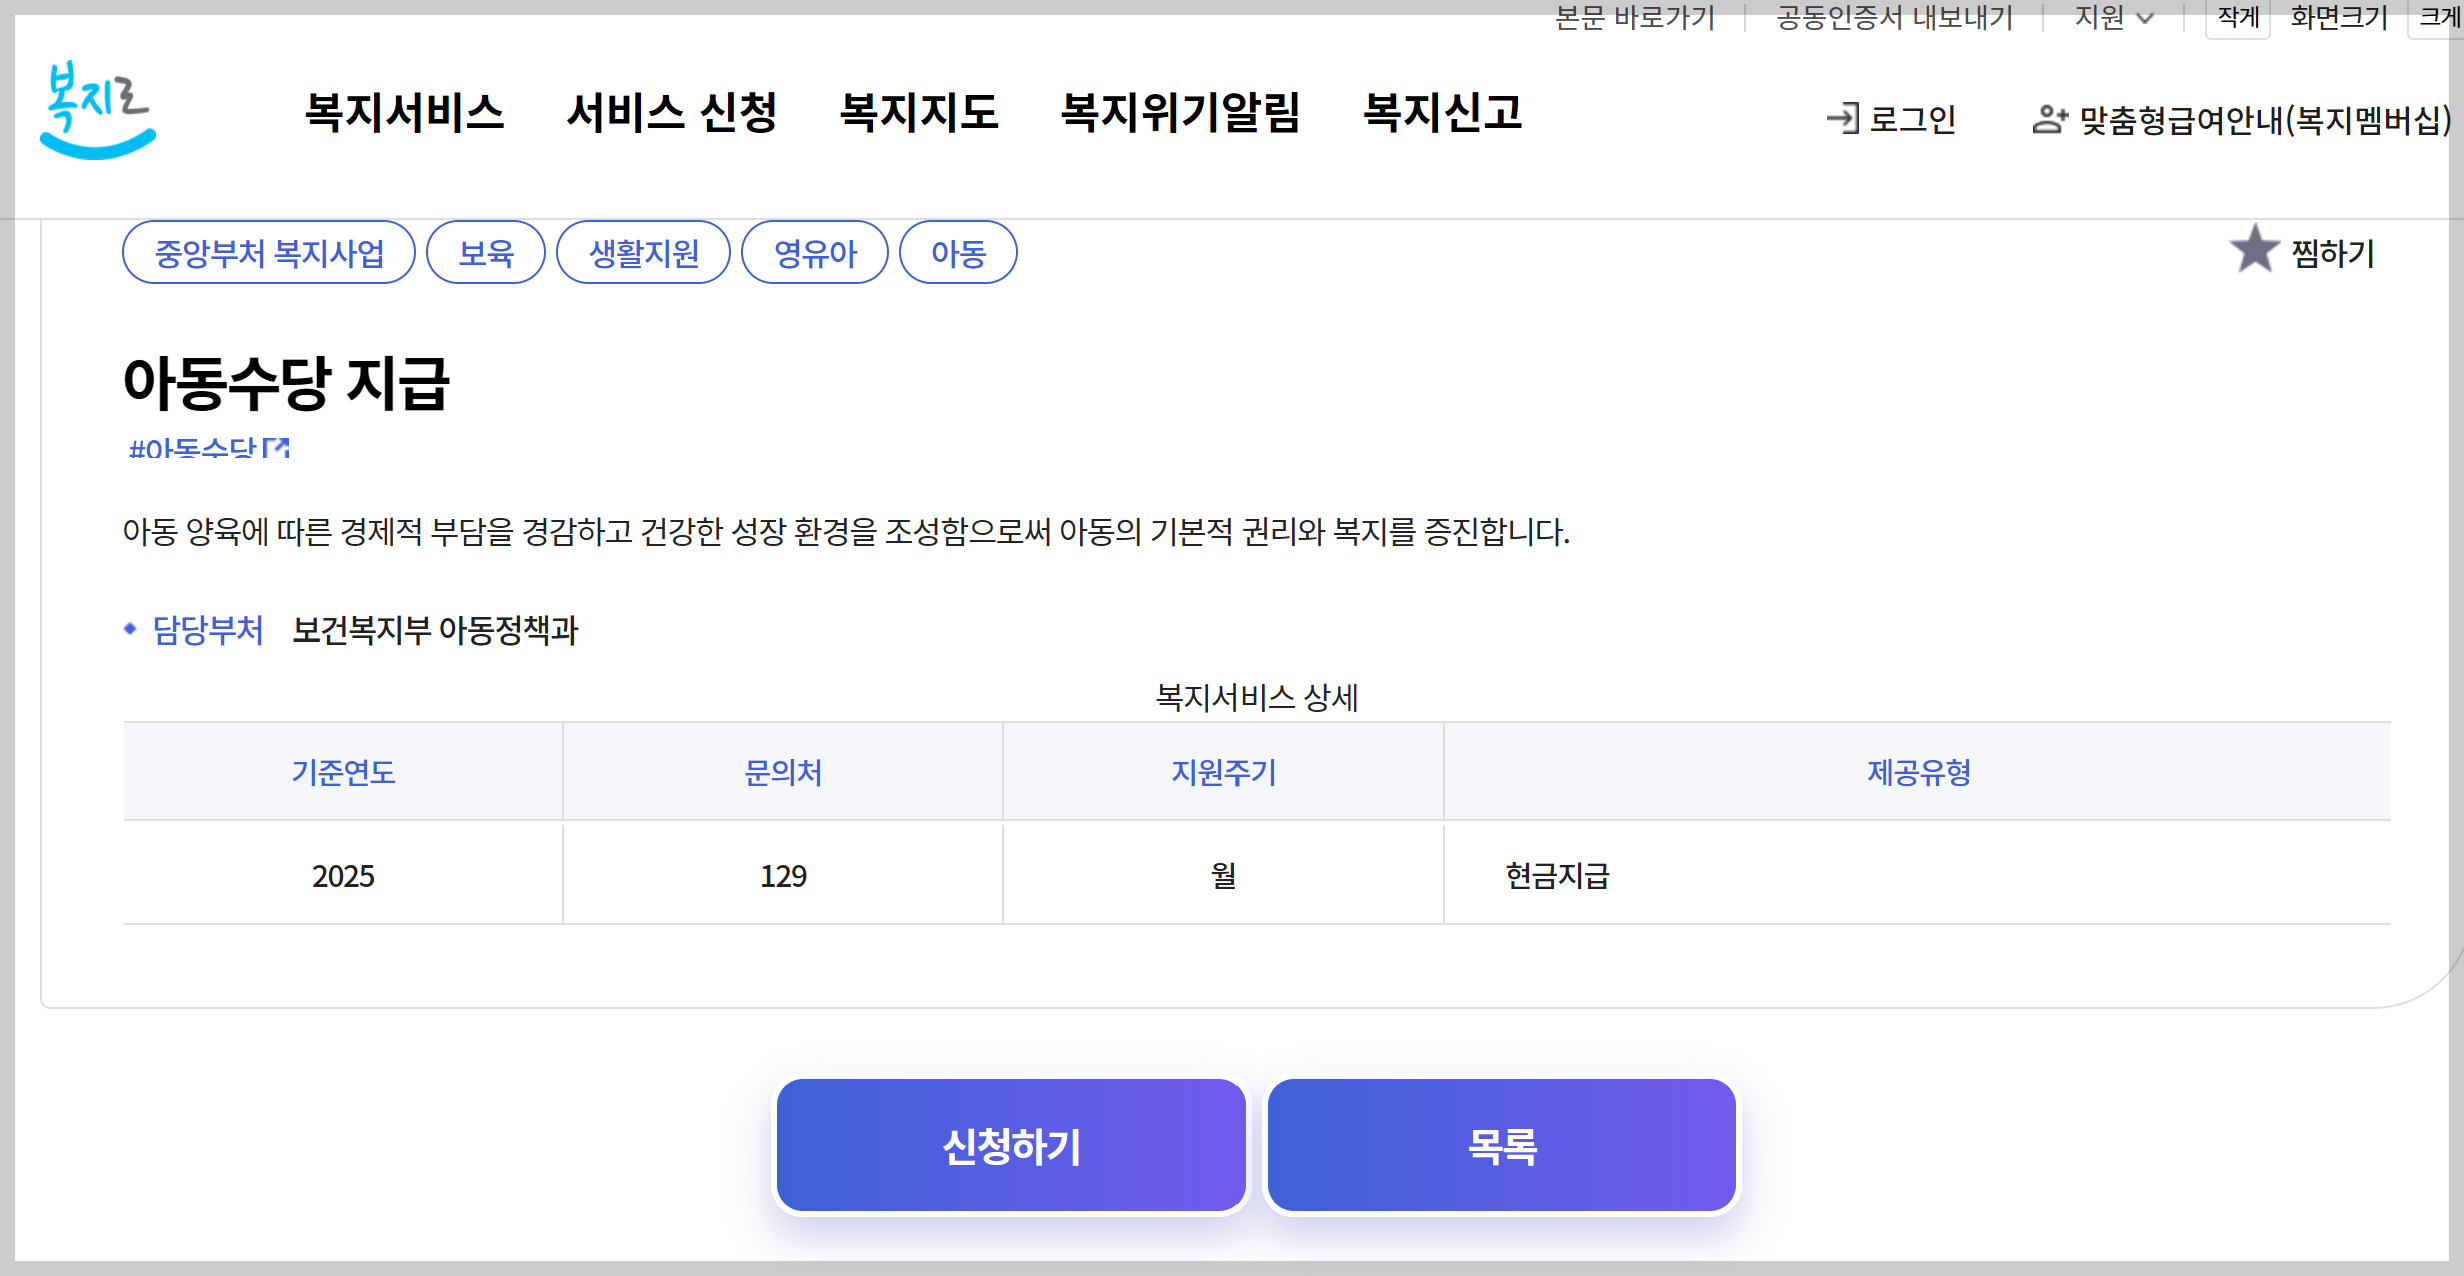Click the 아동 tag chip
Image resolution: width=2464 pixels, height=1276 pixels.
[958, 253]
